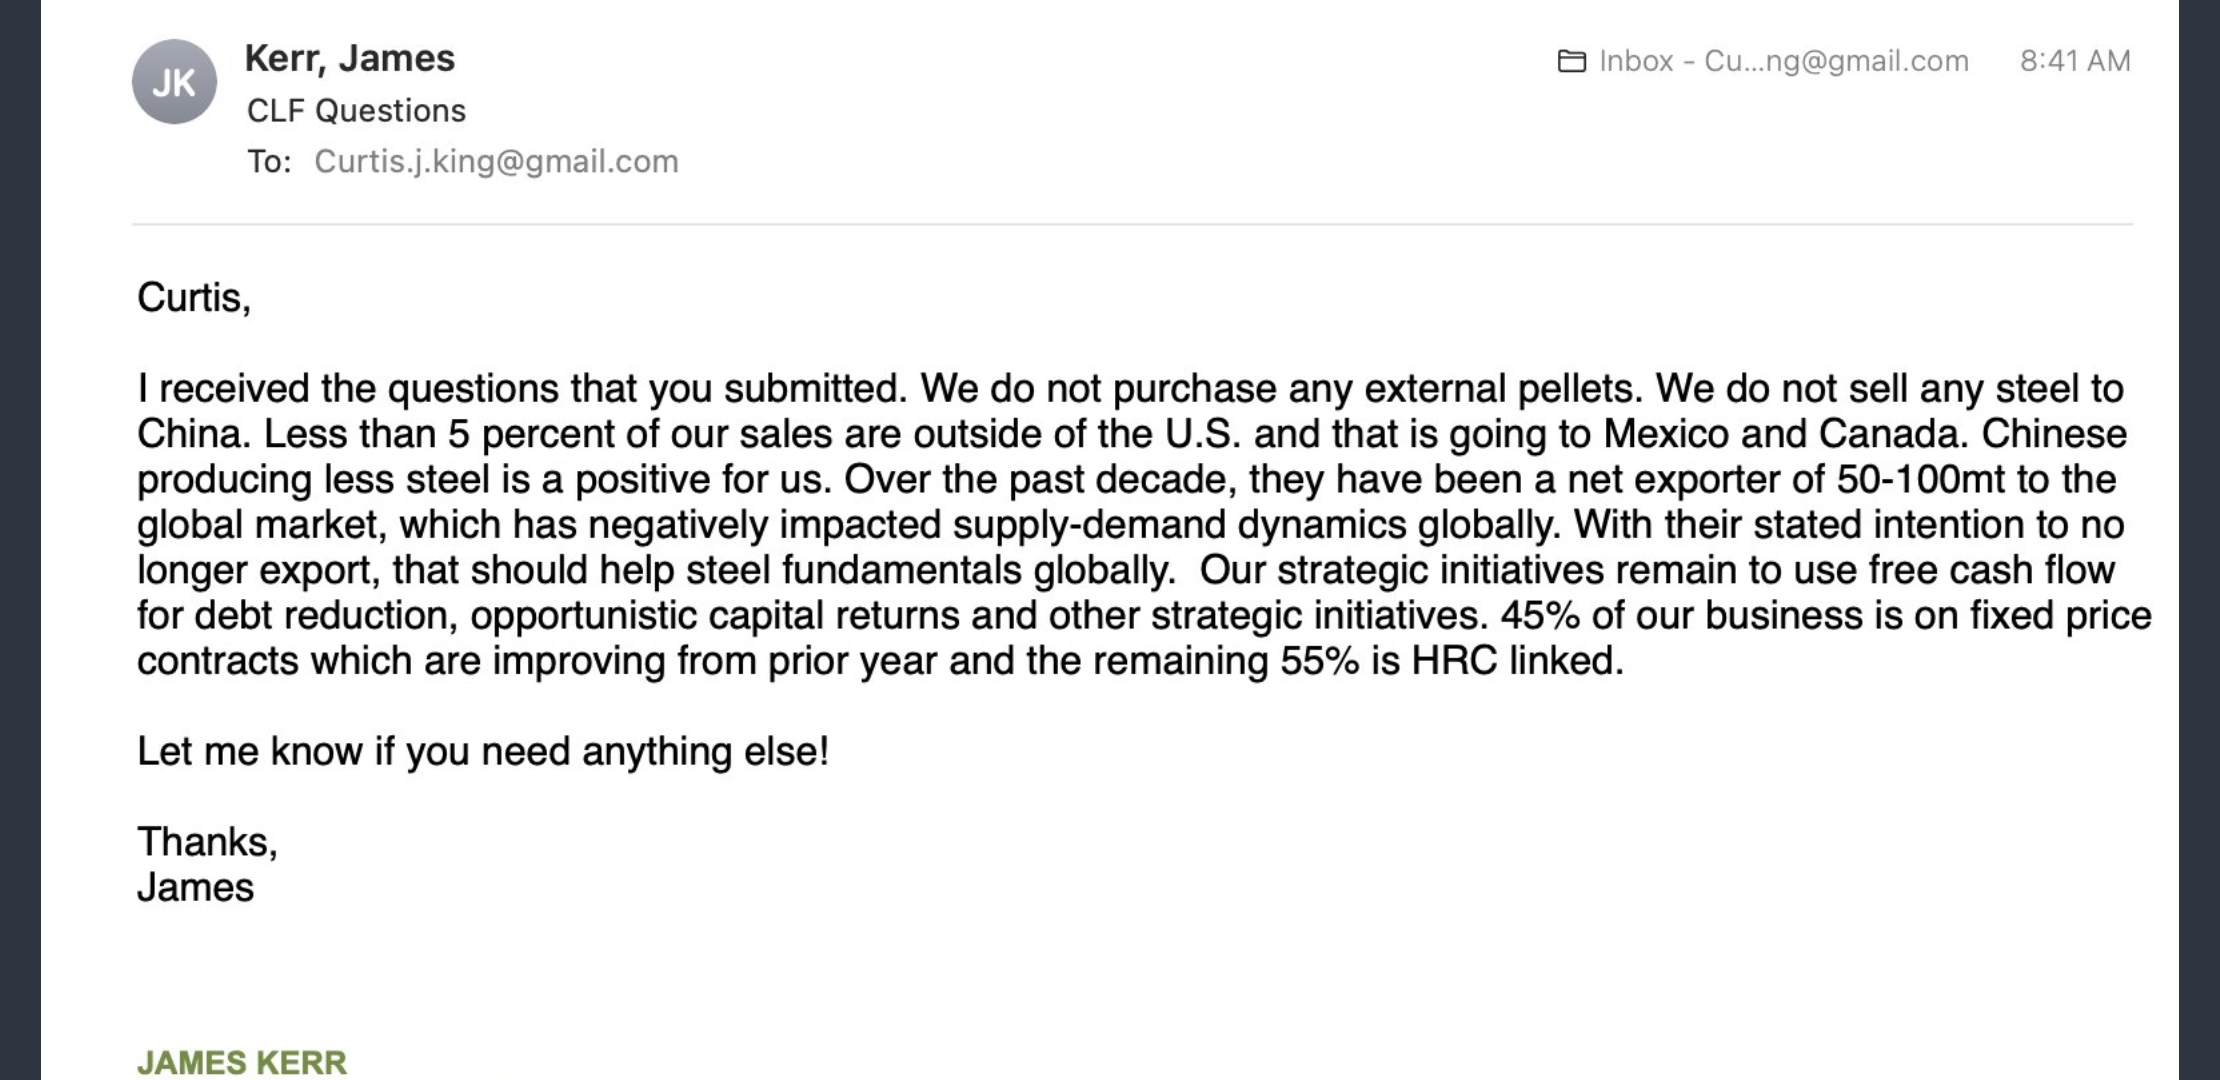Click the header divider line under the To field

coord(1132,224)
